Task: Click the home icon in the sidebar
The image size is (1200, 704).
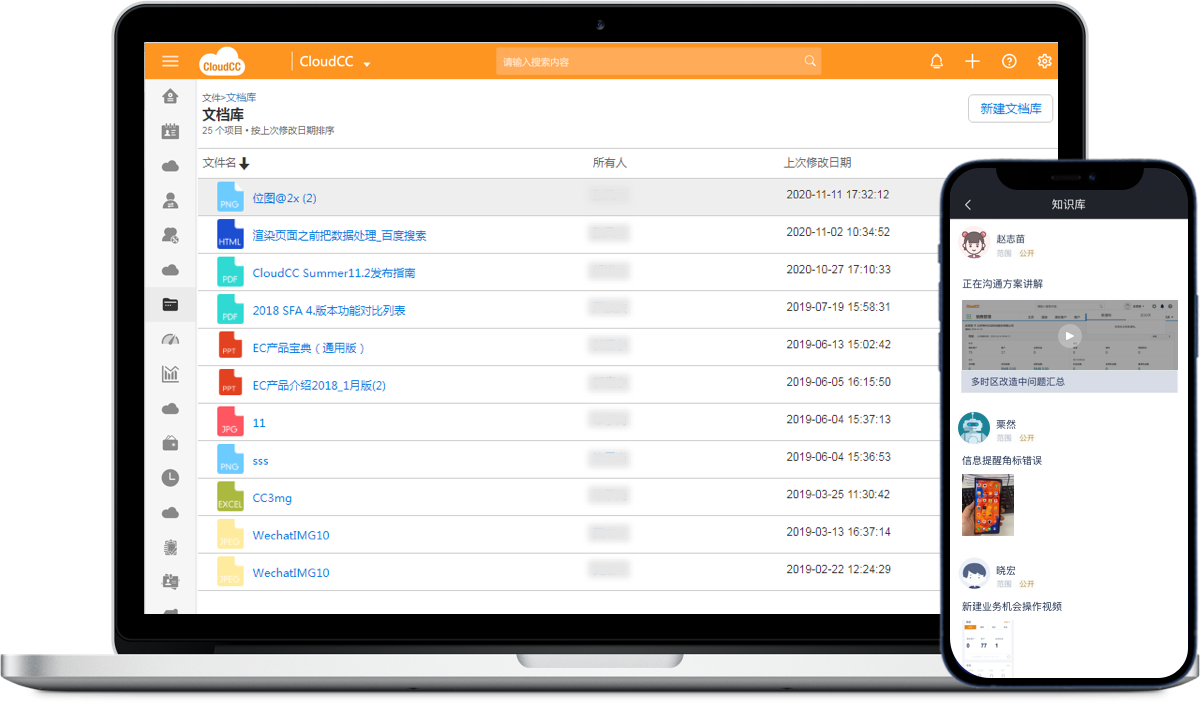Action: [x=170, y=96]
